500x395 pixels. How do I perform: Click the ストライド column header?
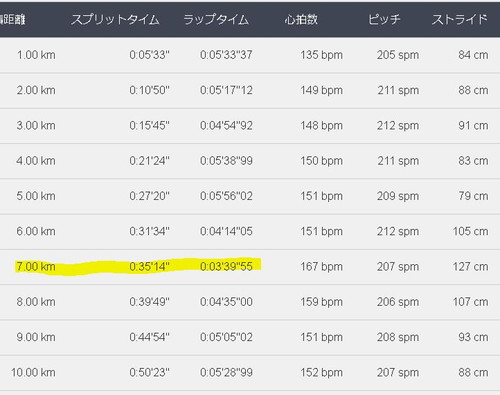pos(460,20)
